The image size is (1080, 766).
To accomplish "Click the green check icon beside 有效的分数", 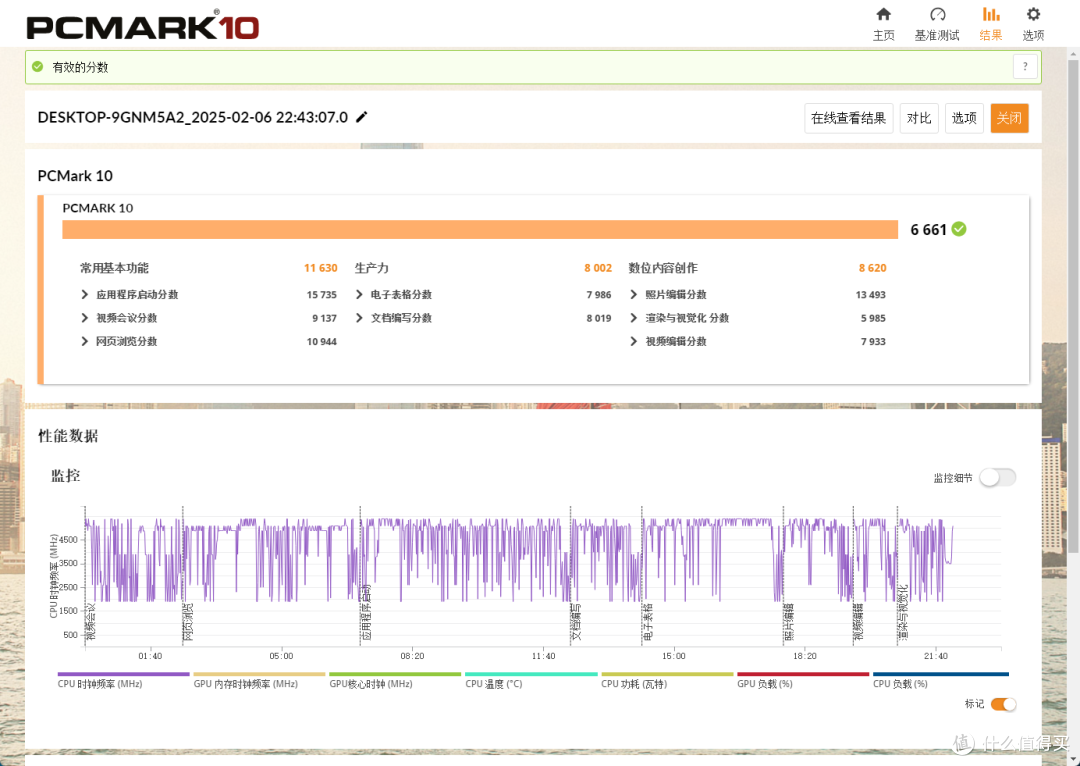I will click(x=38, y=67).
